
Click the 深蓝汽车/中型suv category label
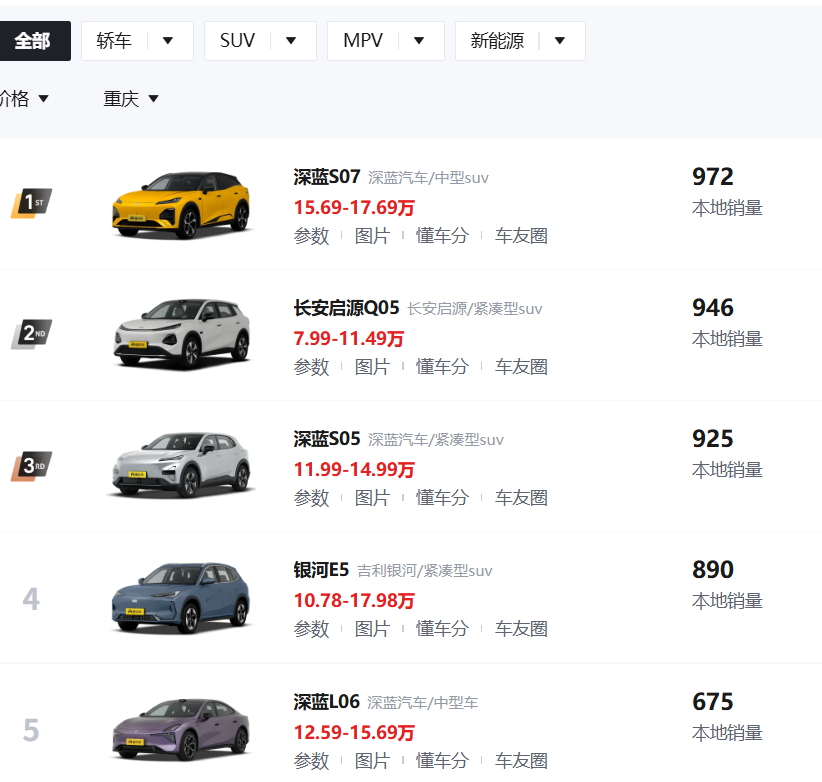(x=428, y=178)
